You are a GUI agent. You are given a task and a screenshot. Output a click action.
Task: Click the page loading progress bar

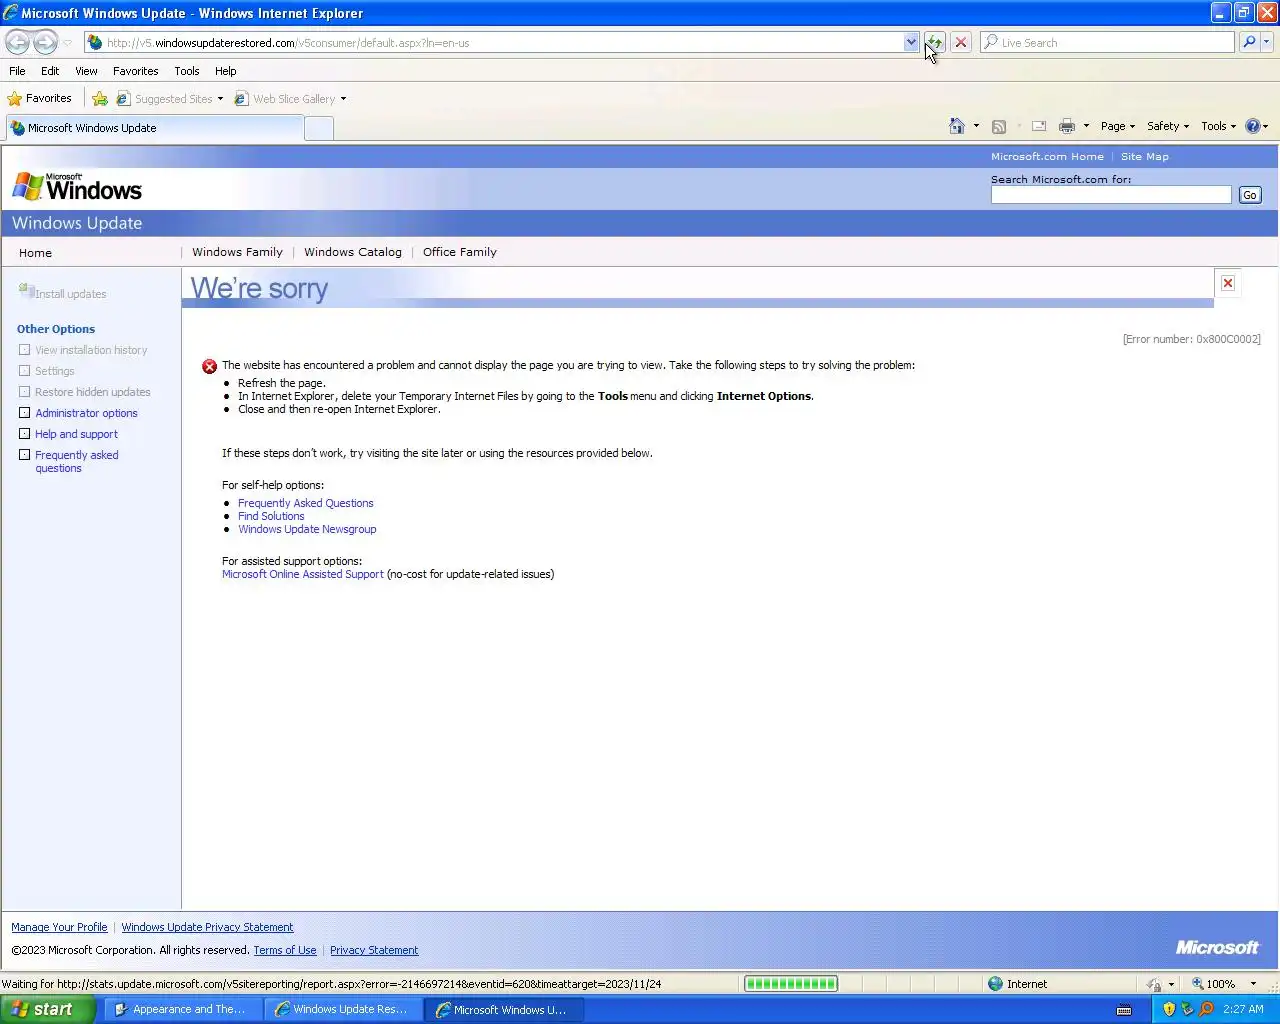pyautogui.click(x=790, y=984)
